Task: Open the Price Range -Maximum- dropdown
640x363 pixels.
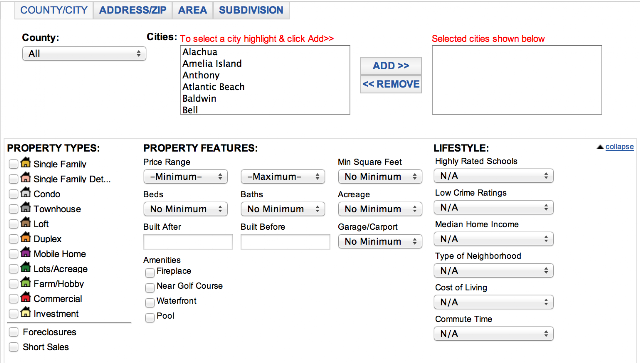Action: 282,177
